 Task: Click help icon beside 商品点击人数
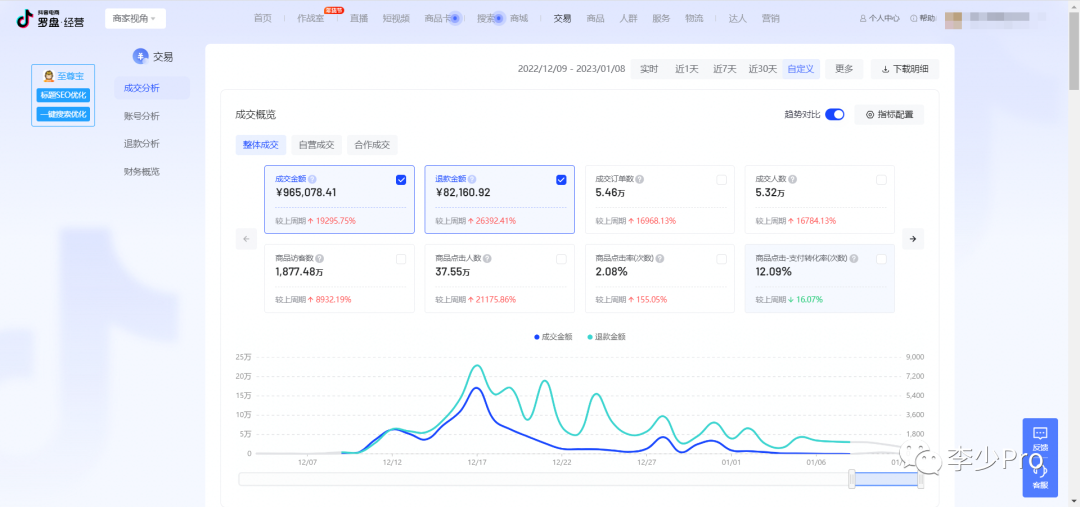coord(487,258)
